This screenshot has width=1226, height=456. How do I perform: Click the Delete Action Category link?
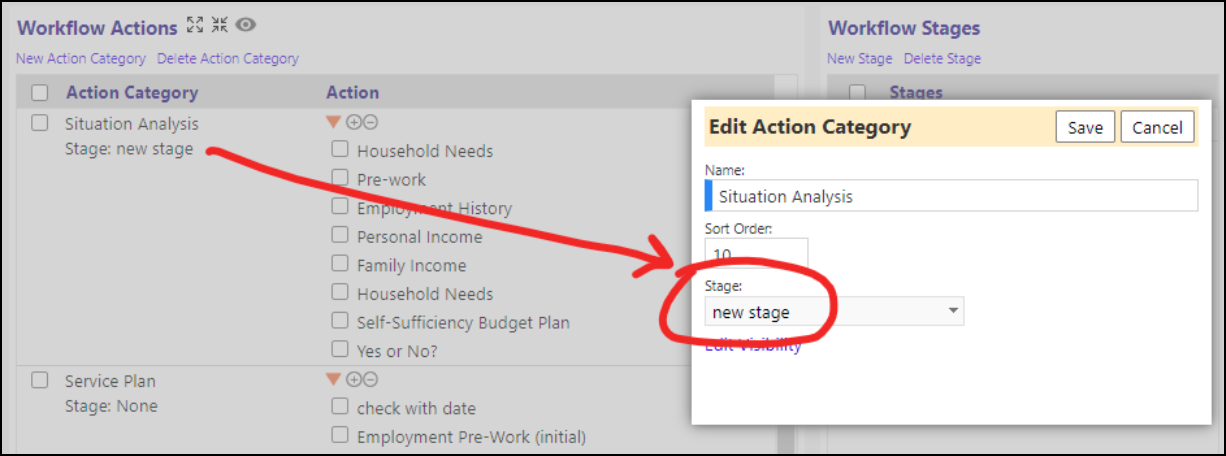point(228,59)
